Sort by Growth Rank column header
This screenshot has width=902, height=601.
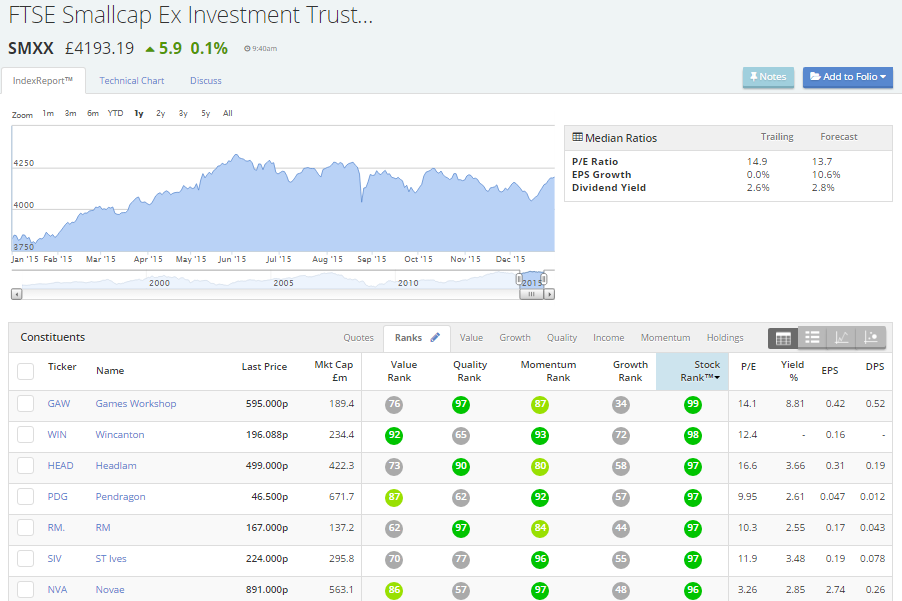630,371
